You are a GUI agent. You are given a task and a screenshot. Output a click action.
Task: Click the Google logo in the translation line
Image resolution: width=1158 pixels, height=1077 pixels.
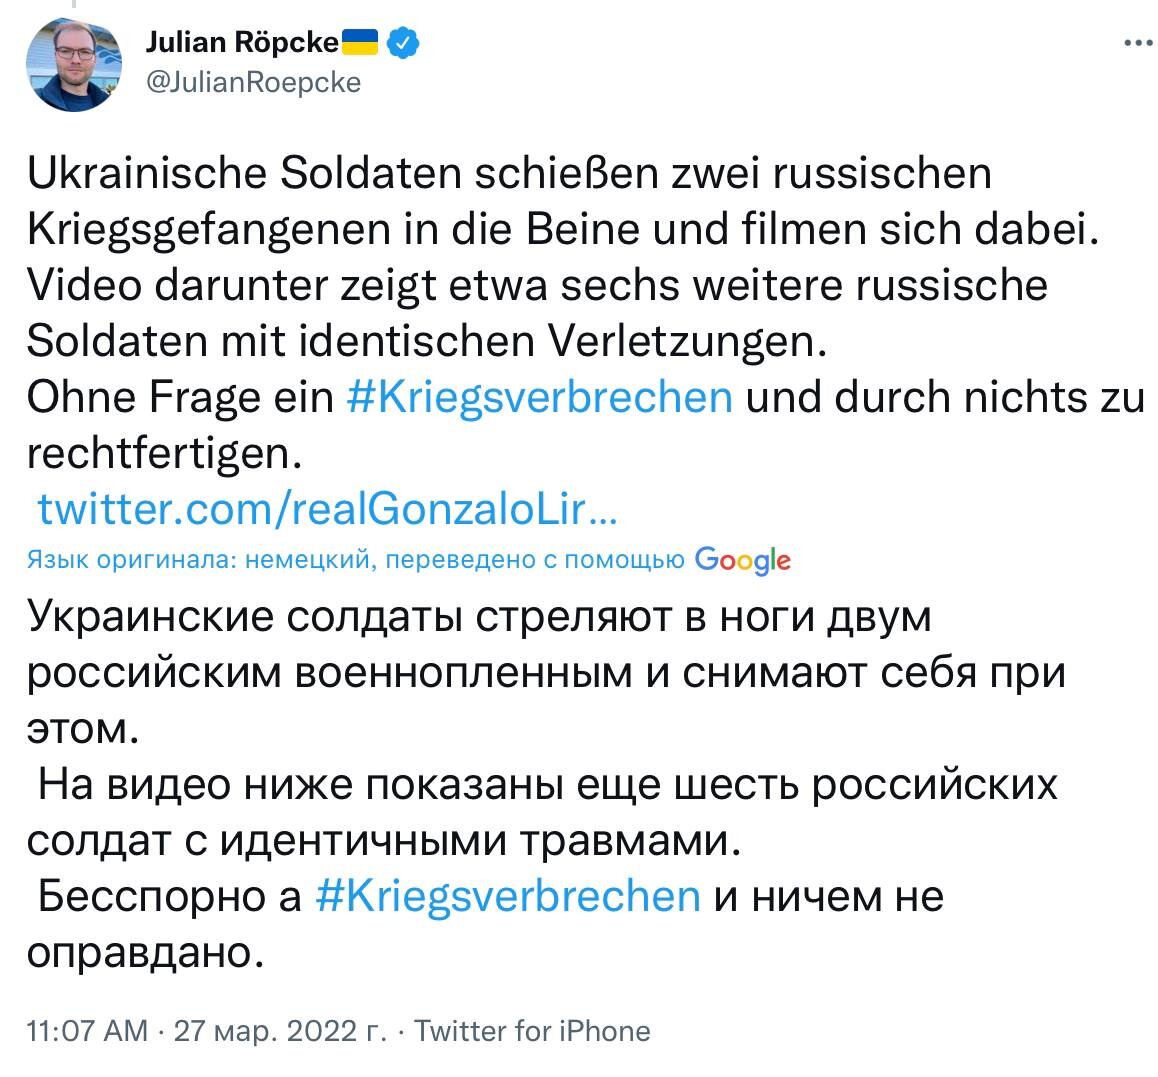click(x=740, y=560)
